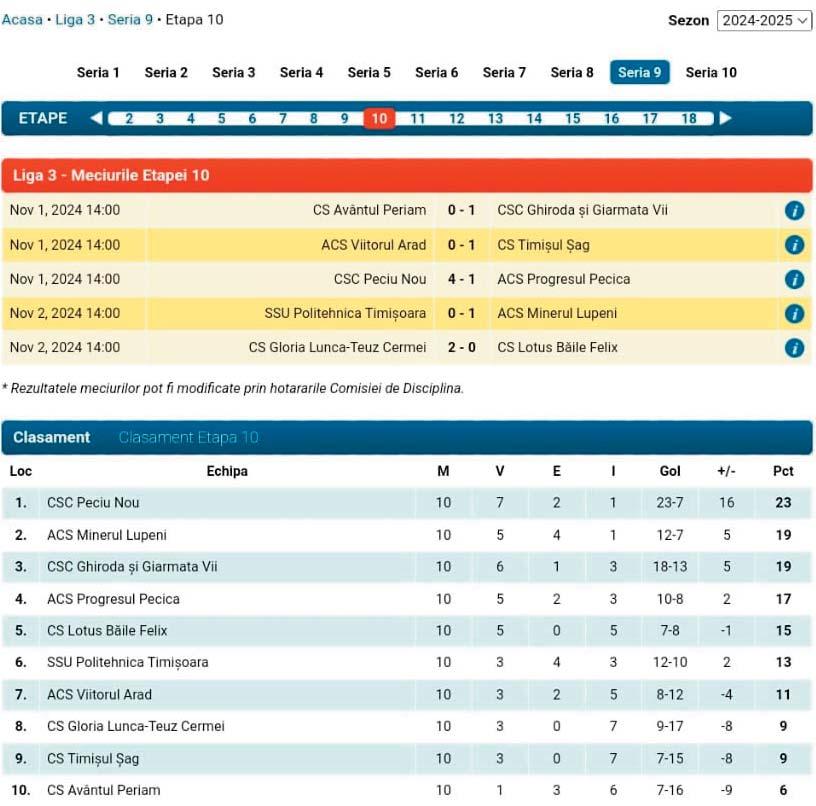
Task: Click ACS Viitorul Arad in standings
Action: click(x=99, y=695)
